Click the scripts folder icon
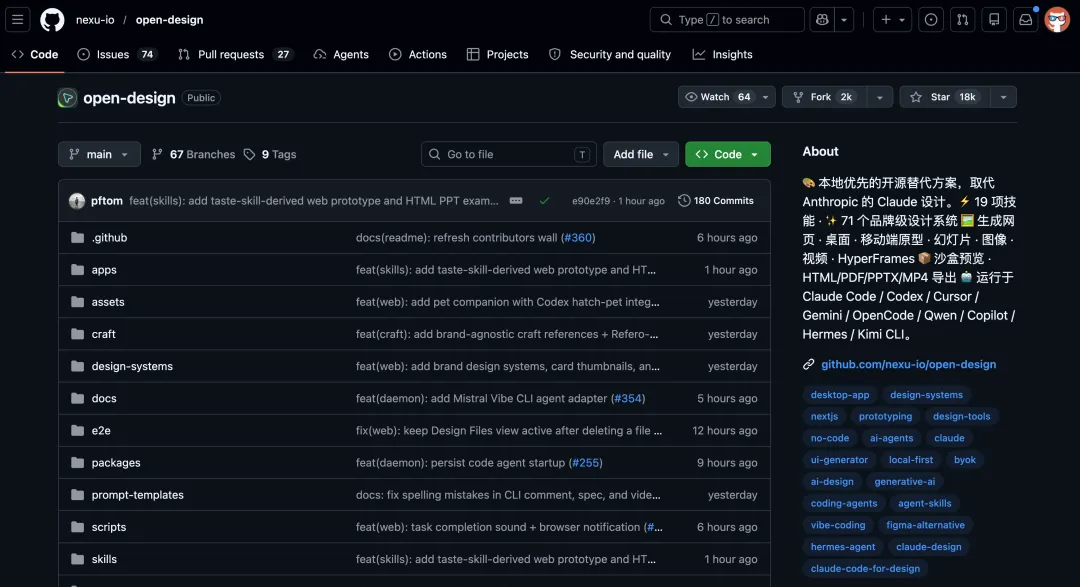The height and width of the screenshot is (587, 1080). 77,527
